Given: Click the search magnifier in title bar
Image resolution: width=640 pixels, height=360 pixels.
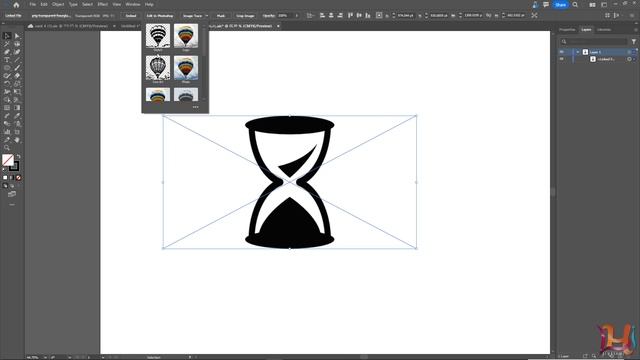Looking at the screenshot, I should point(575,4).
